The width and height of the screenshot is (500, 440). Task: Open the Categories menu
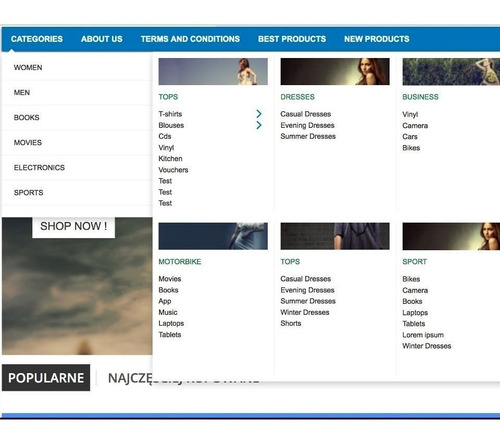pyautogui.click(x=37, y=39)
